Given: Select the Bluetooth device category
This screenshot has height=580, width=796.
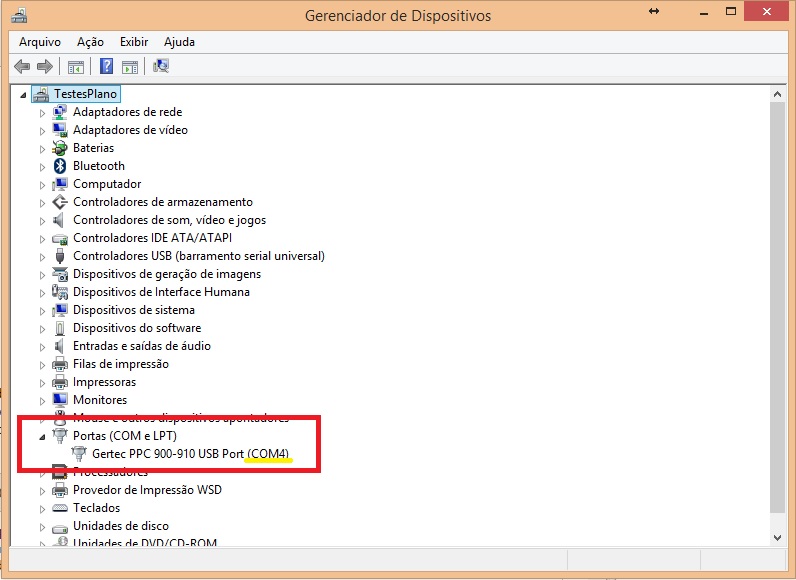Looking at the screenshot, I should (98, 166).
